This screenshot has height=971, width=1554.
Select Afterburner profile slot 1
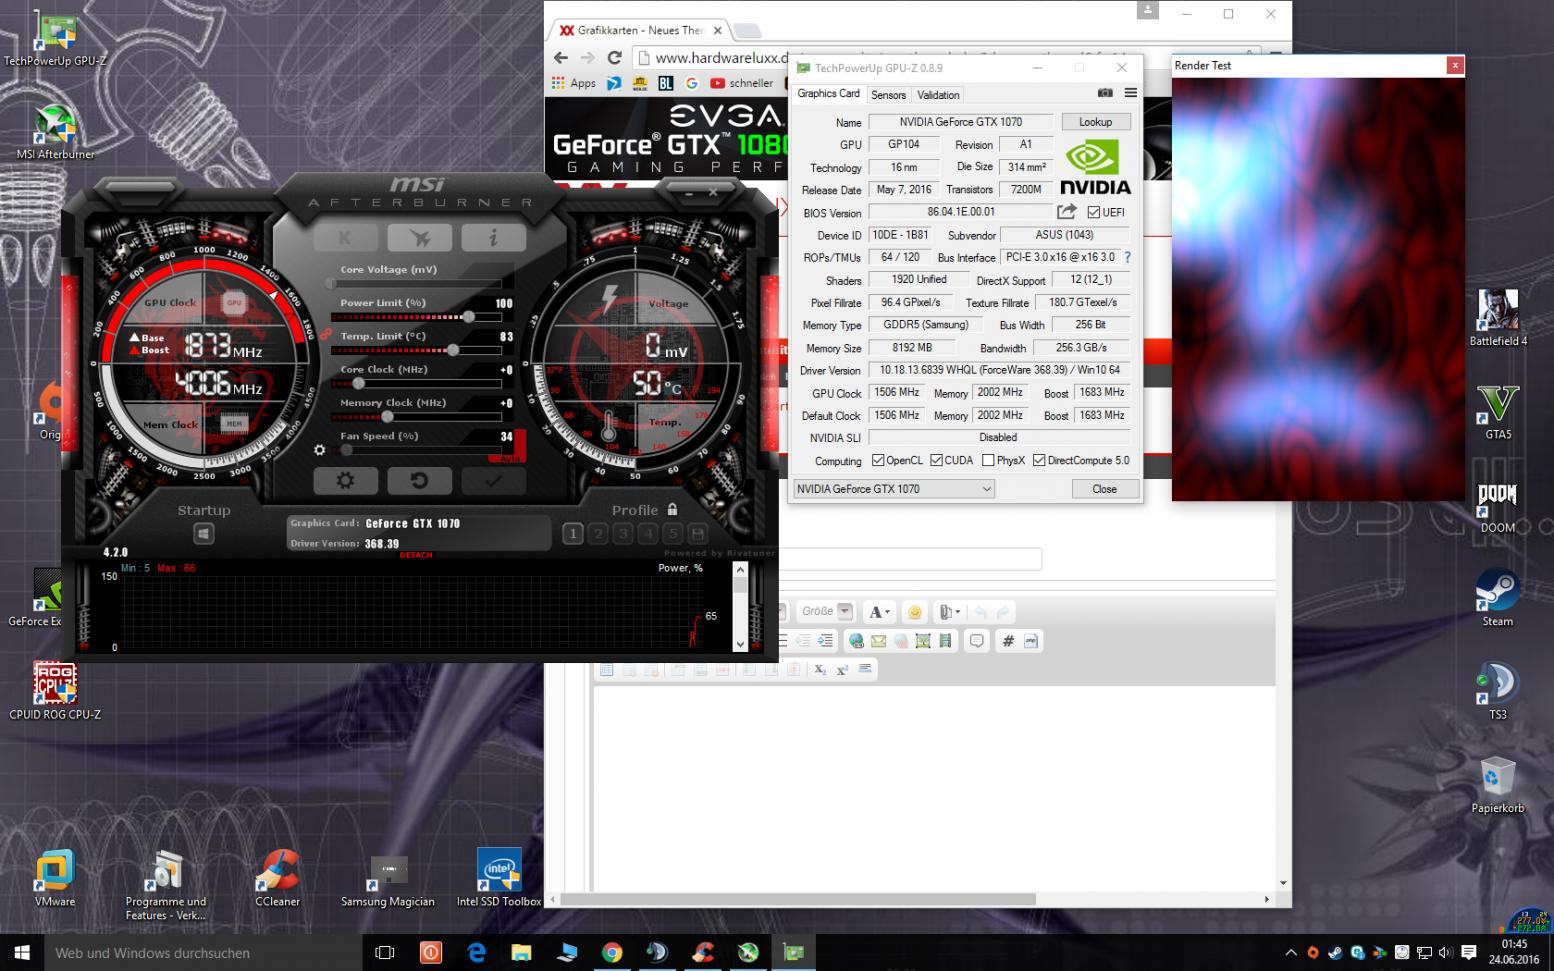point(573,534)
